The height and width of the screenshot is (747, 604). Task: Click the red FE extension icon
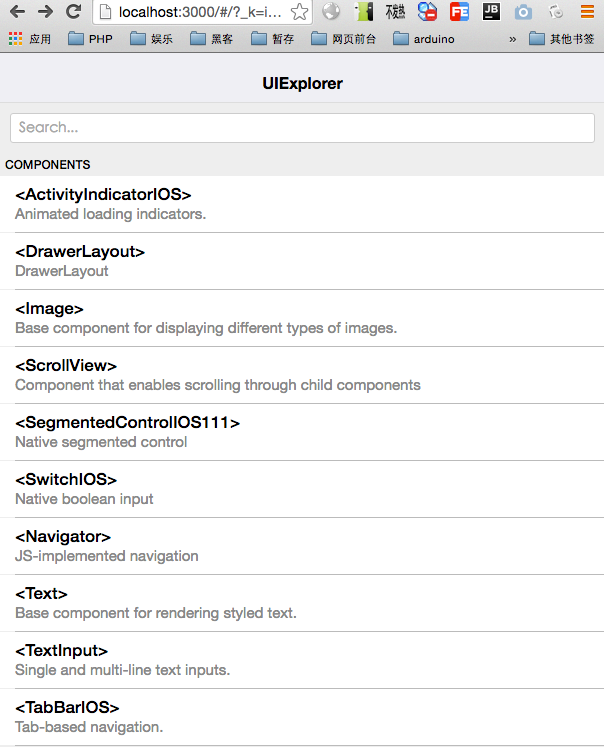click(459, 12)
